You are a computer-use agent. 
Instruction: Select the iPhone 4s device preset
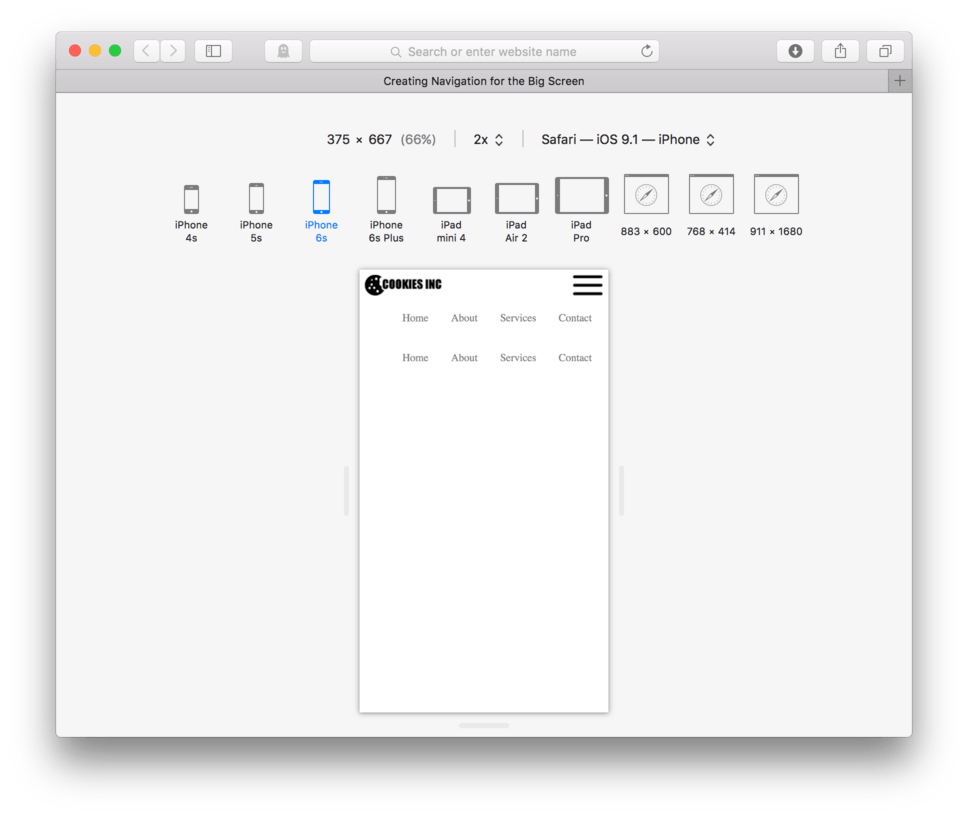pos(191,213)
